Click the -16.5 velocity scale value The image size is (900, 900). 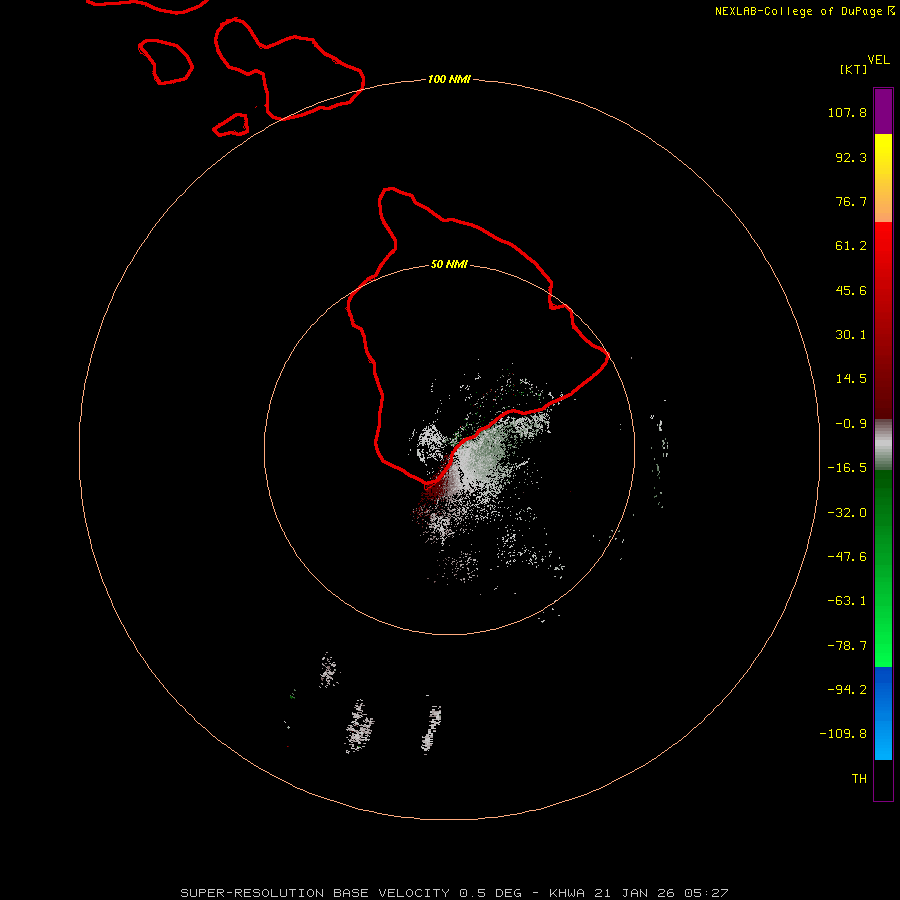point(847,468)
